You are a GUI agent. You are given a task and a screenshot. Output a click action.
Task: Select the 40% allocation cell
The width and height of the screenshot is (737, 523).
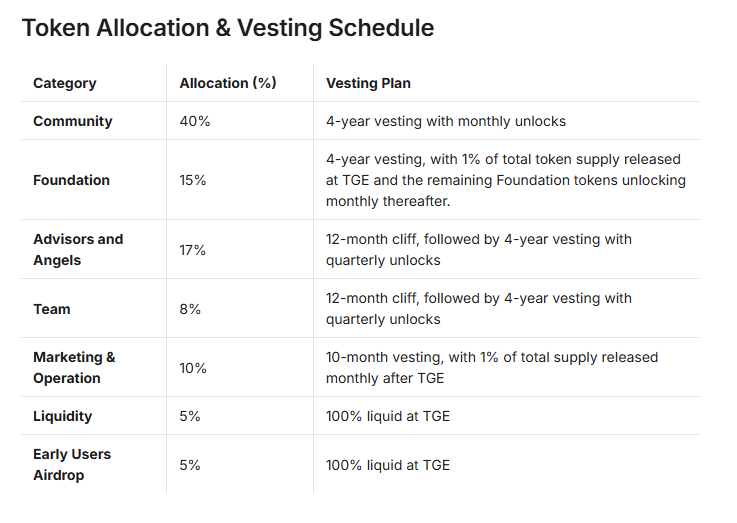[x=195, y=121]
